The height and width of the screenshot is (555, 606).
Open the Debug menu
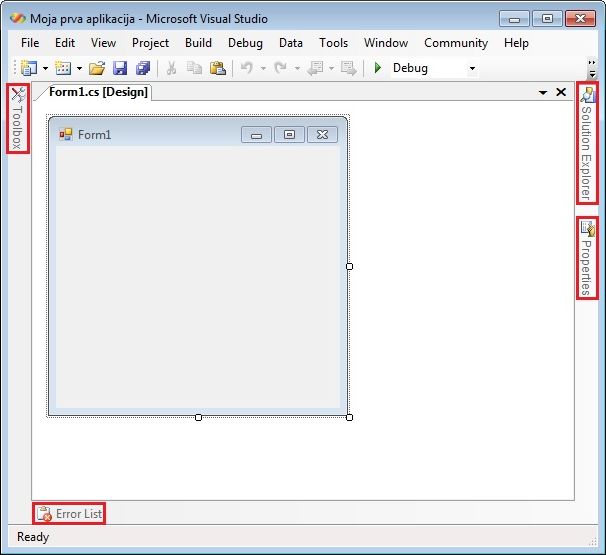tap(245, 43)
